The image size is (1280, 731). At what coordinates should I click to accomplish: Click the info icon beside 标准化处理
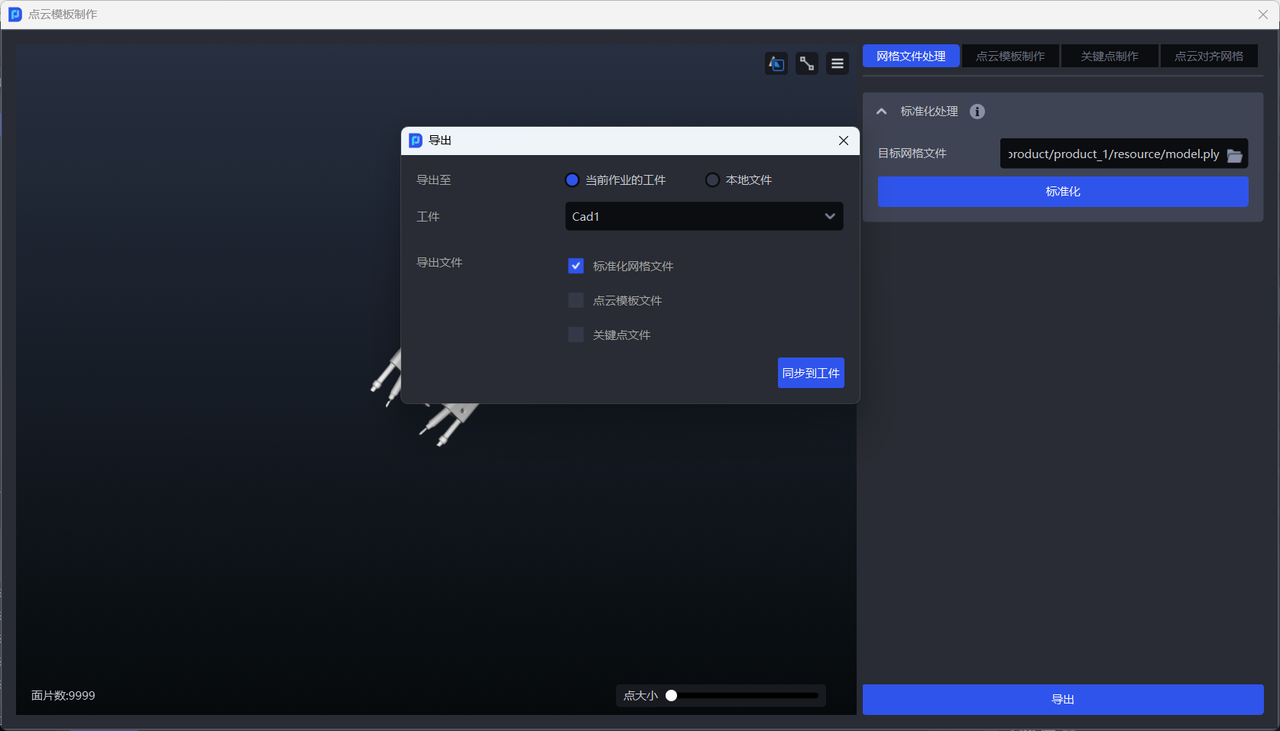click(977, 112)
